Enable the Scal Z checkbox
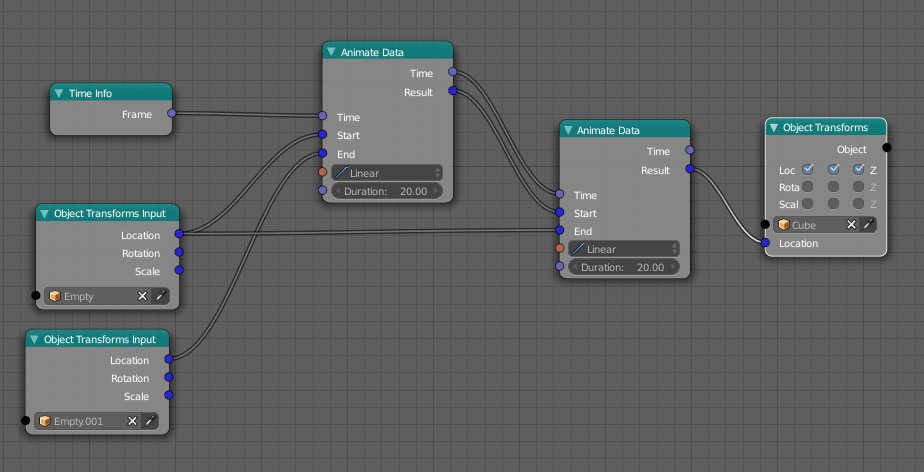The width and height of the screenshot is (924, 472). (x=859, y=204)
